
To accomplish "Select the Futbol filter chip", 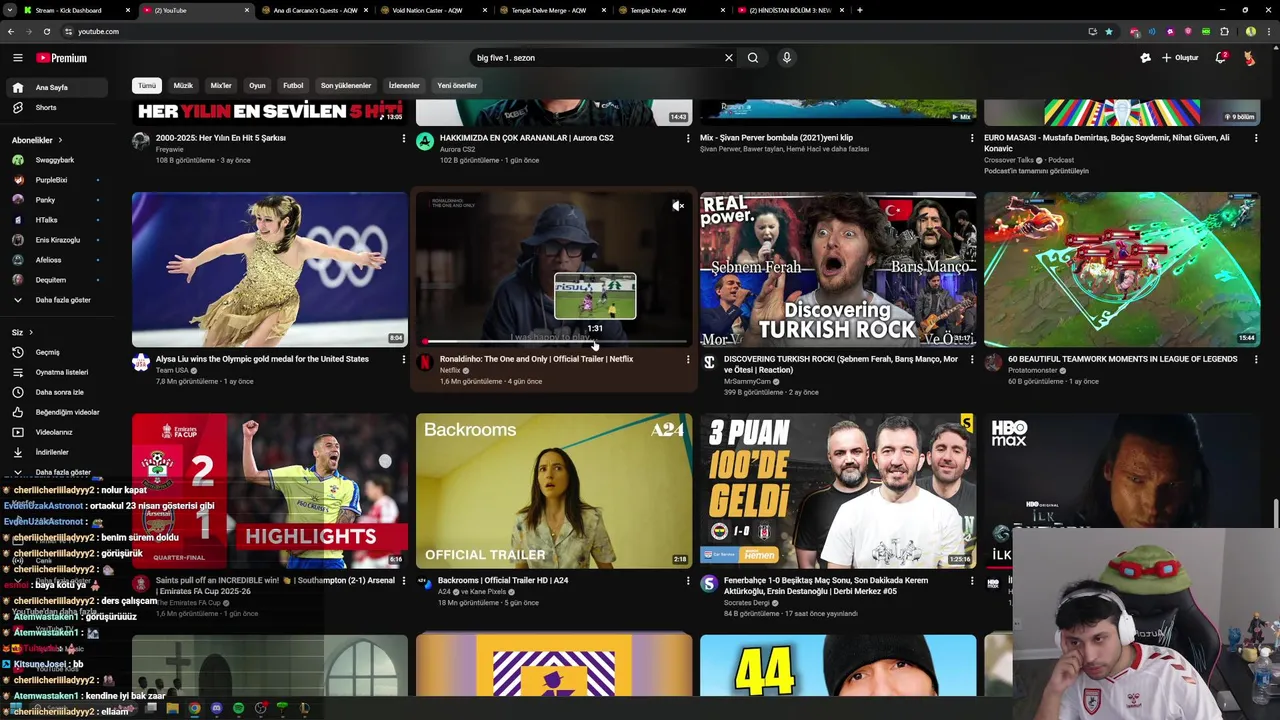I will [x=293, y=86].
